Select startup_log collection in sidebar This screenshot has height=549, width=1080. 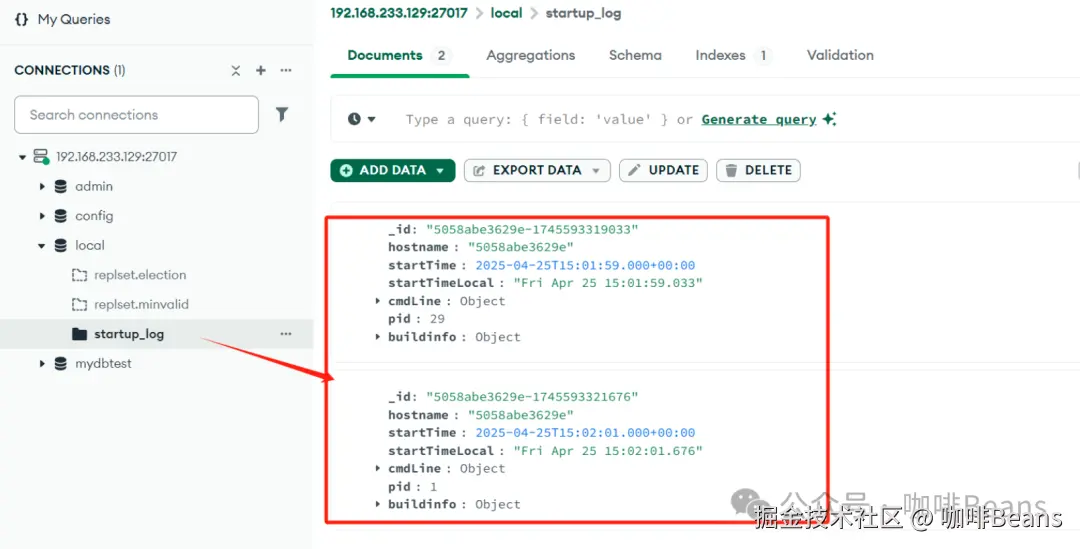[129, 335]
